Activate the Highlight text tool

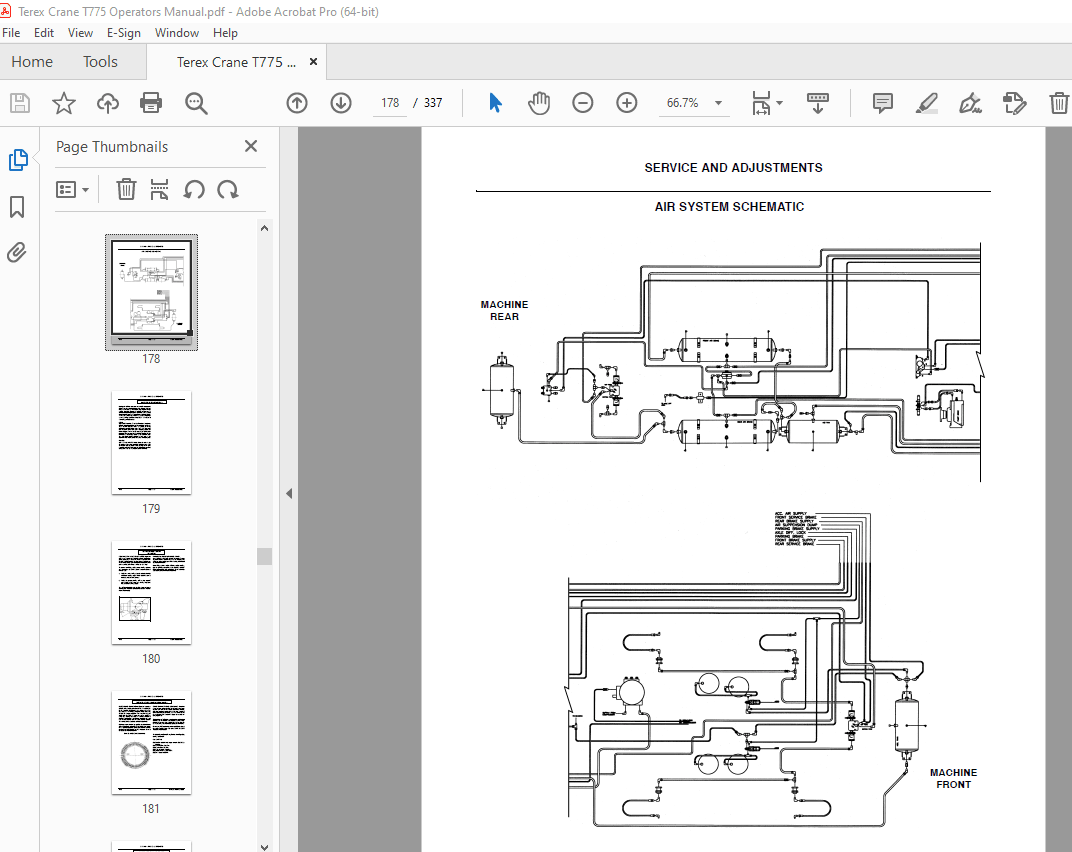(x=926, y=102)
